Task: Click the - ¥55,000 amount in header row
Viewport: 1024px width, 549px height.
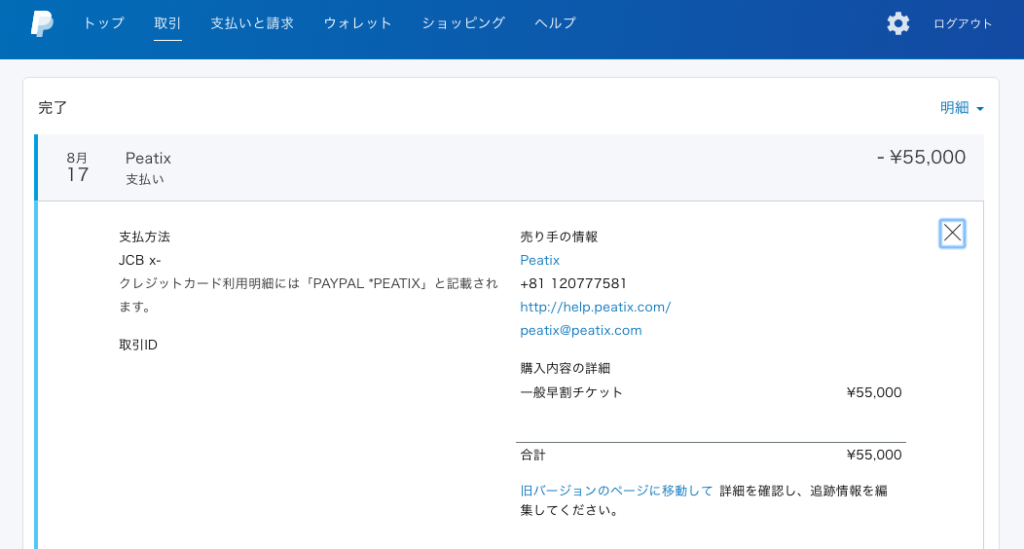Action: coord(921,157)
